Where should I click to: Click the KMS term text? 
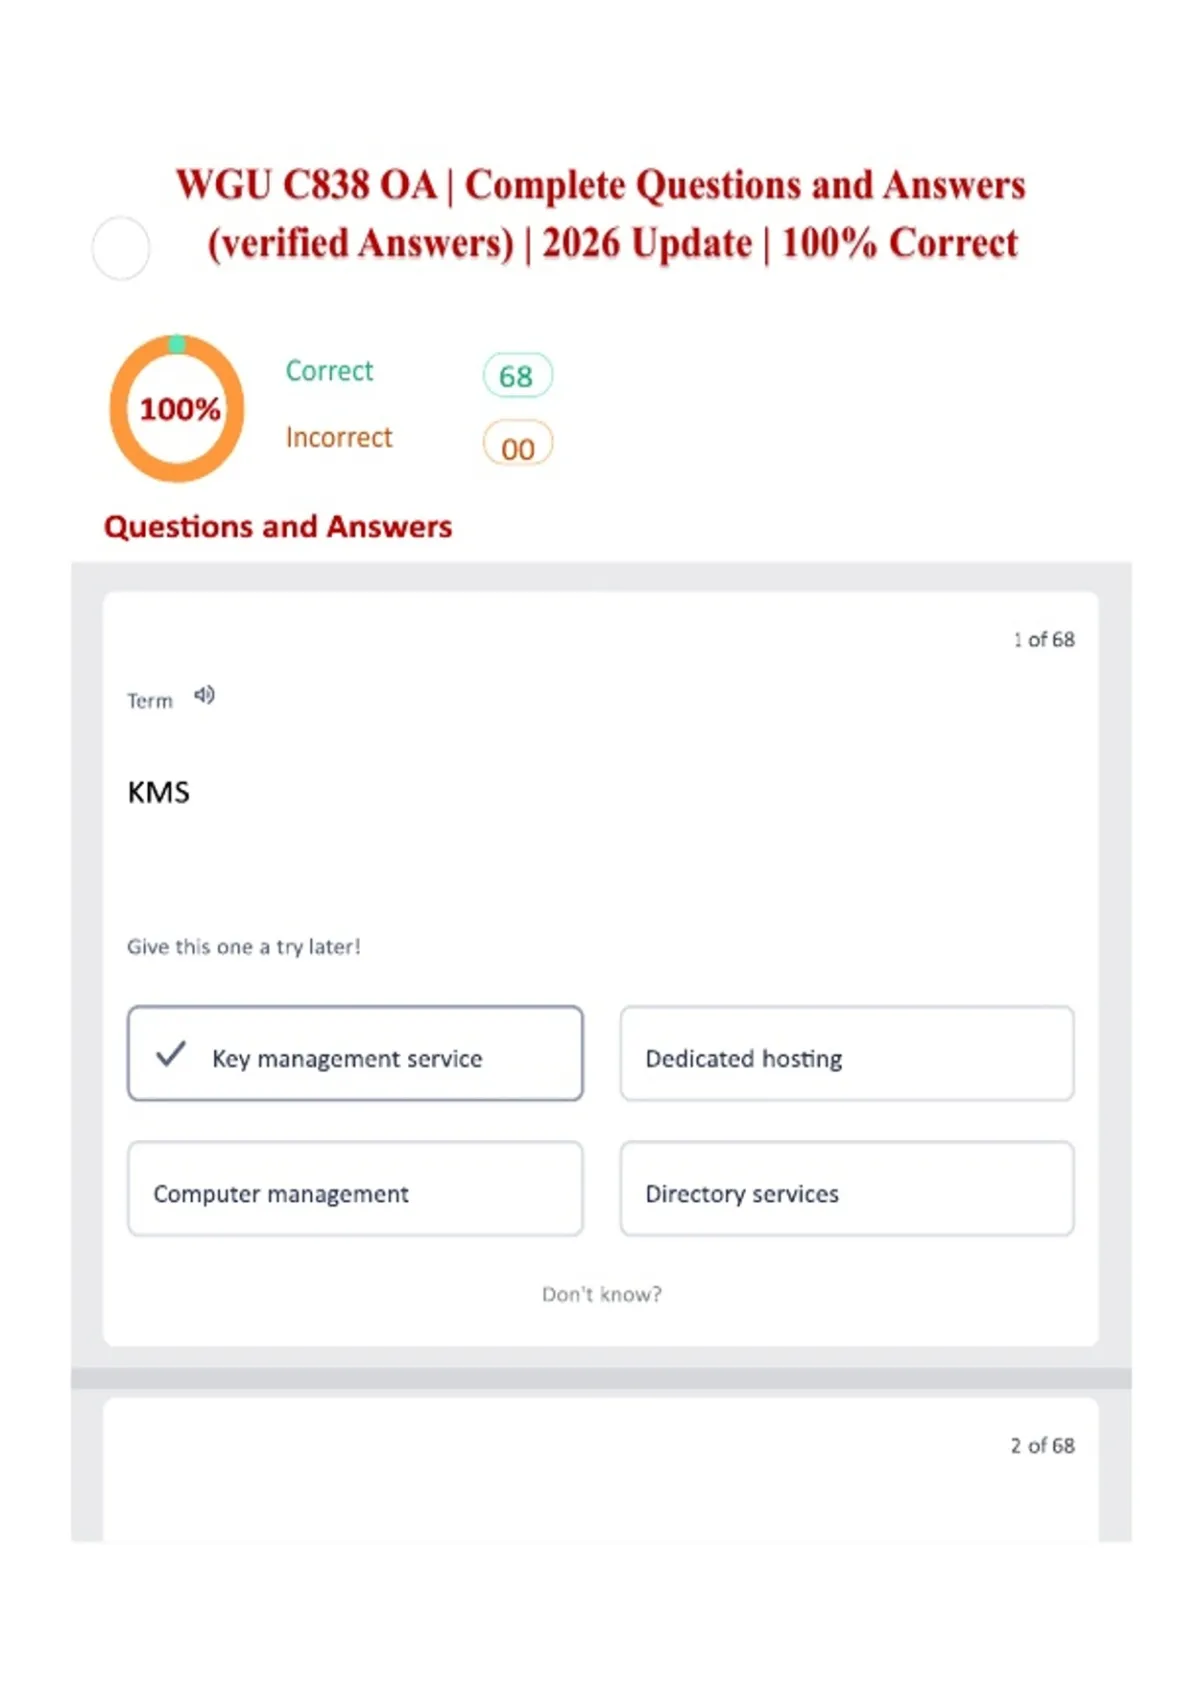(x=158, y=792)
